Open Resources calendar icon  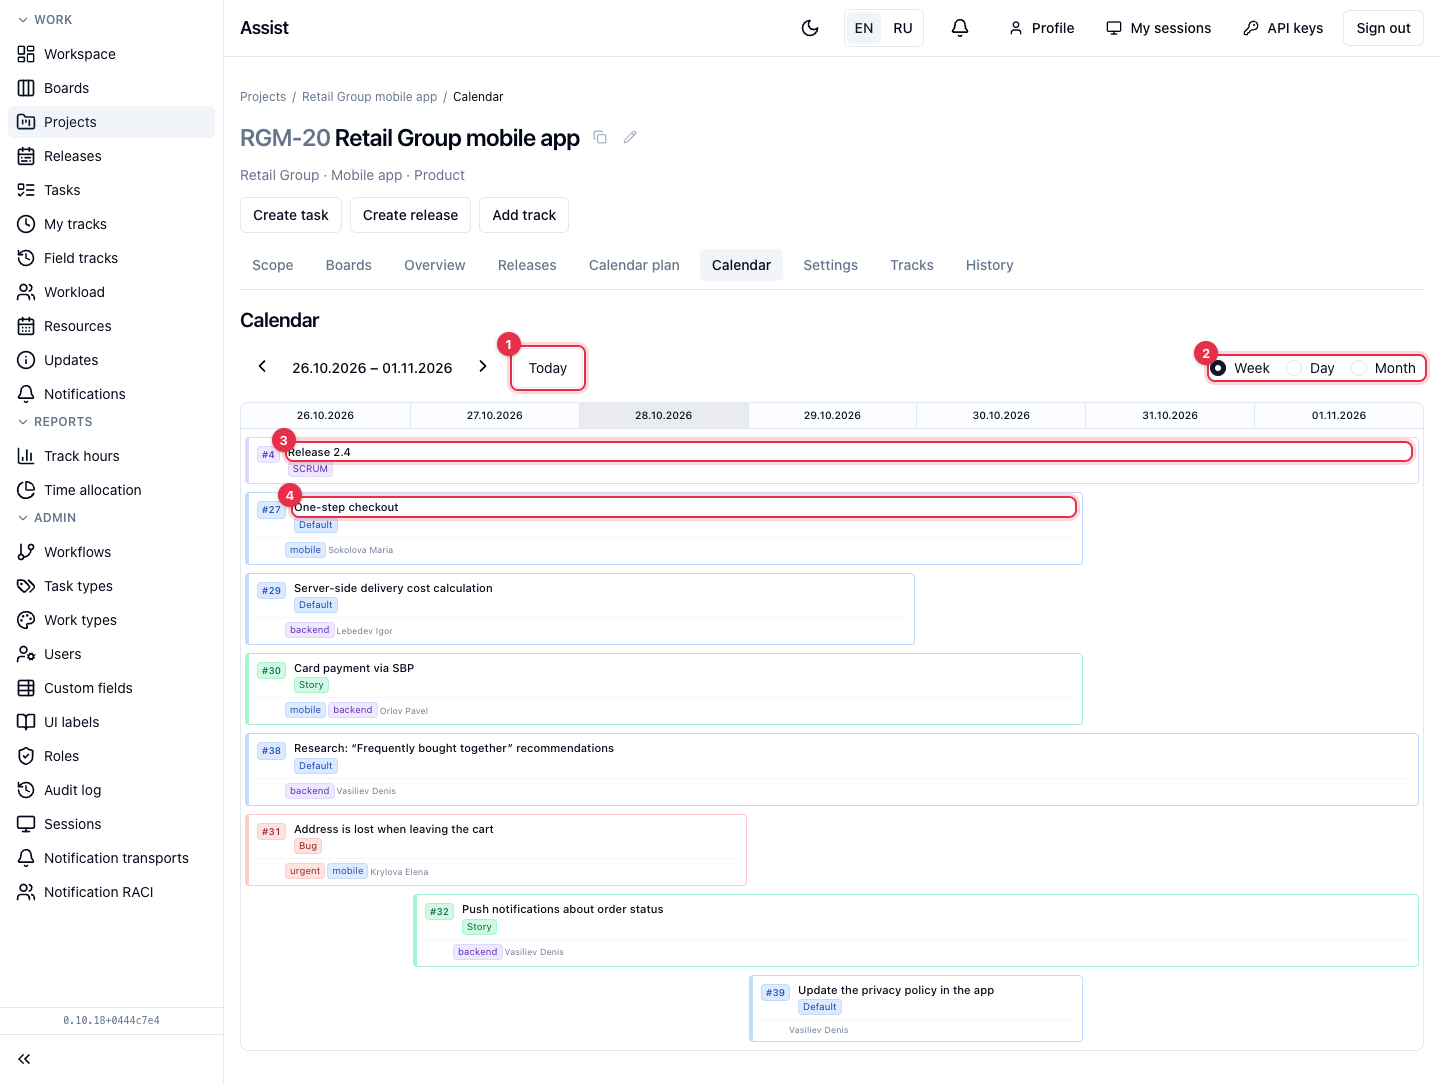click(x=26, y=326)
